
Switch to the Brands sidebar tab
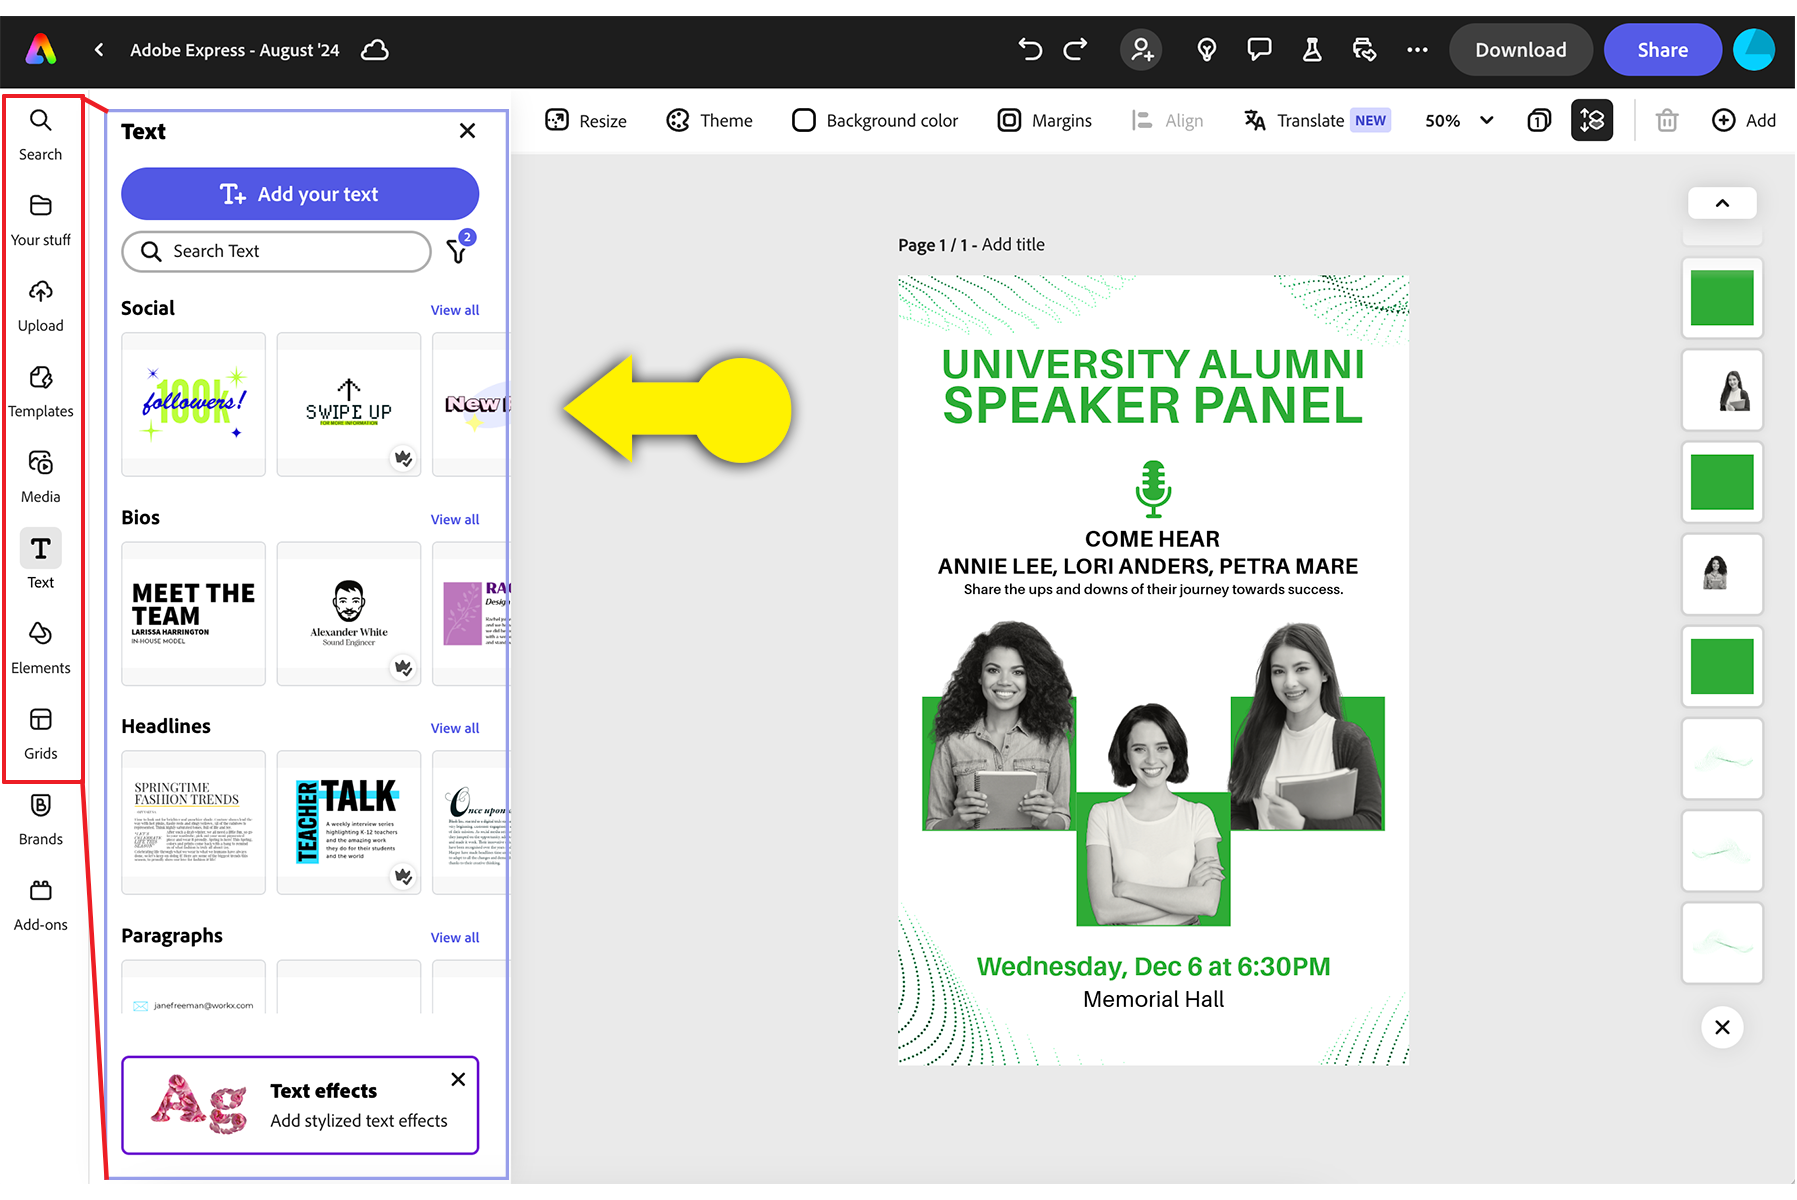point(41,818)
